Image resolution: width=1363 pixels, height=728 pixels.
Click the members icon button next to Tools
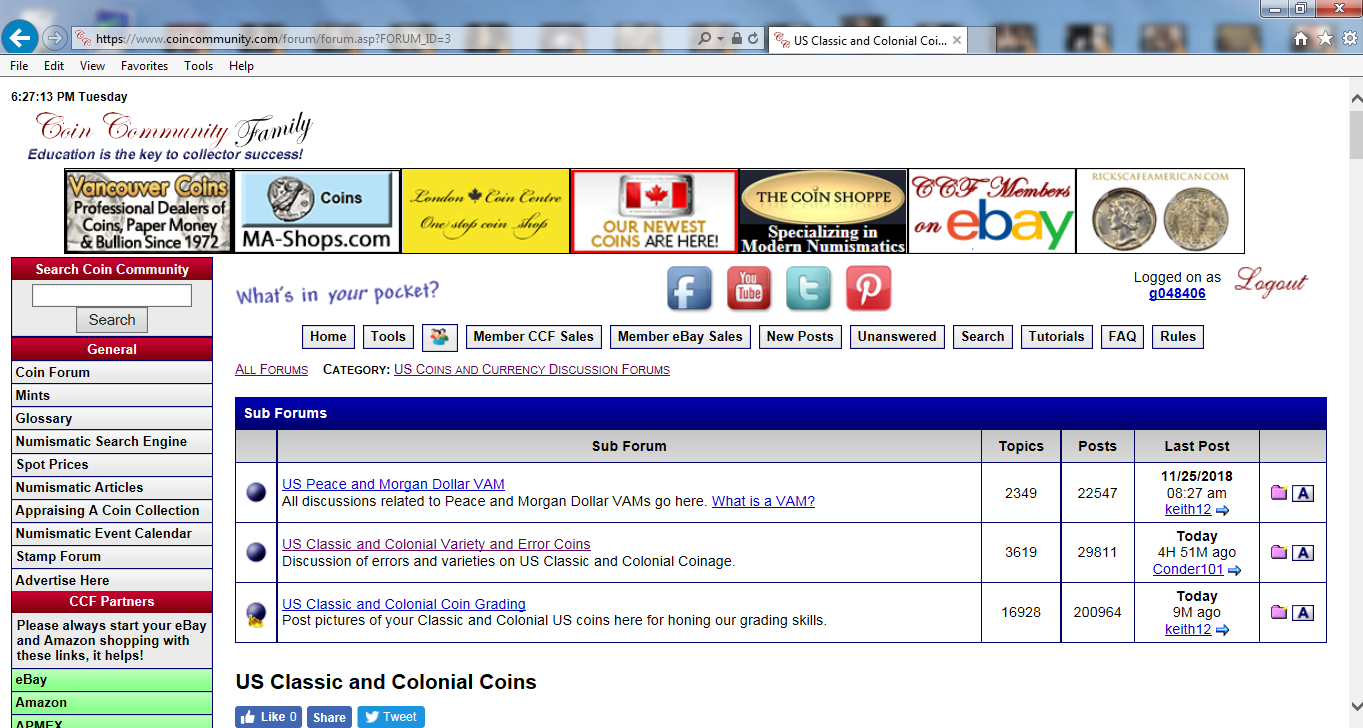pyautogui.click(x=439, y=337)
